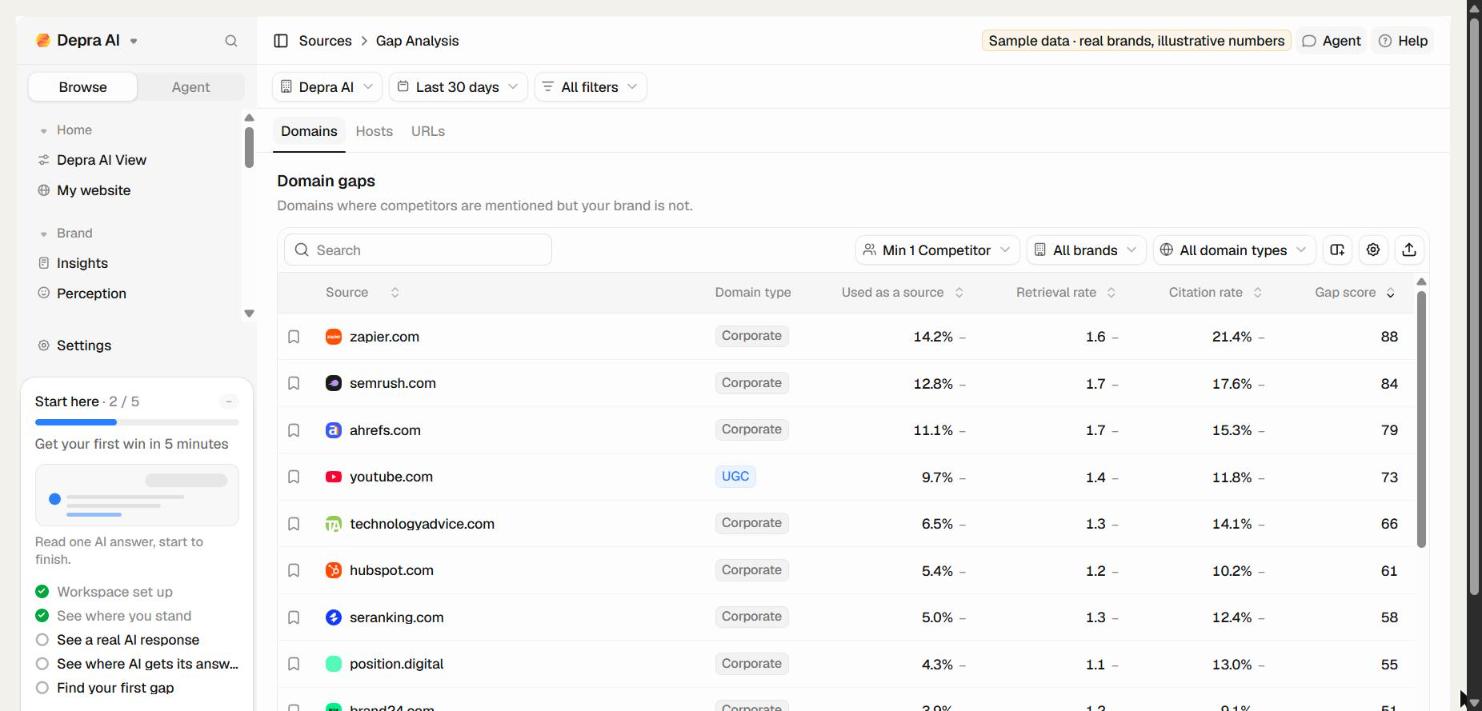Open Insights in sidebar
This screenshot has width=1482, height=711.
click(72, 263)
